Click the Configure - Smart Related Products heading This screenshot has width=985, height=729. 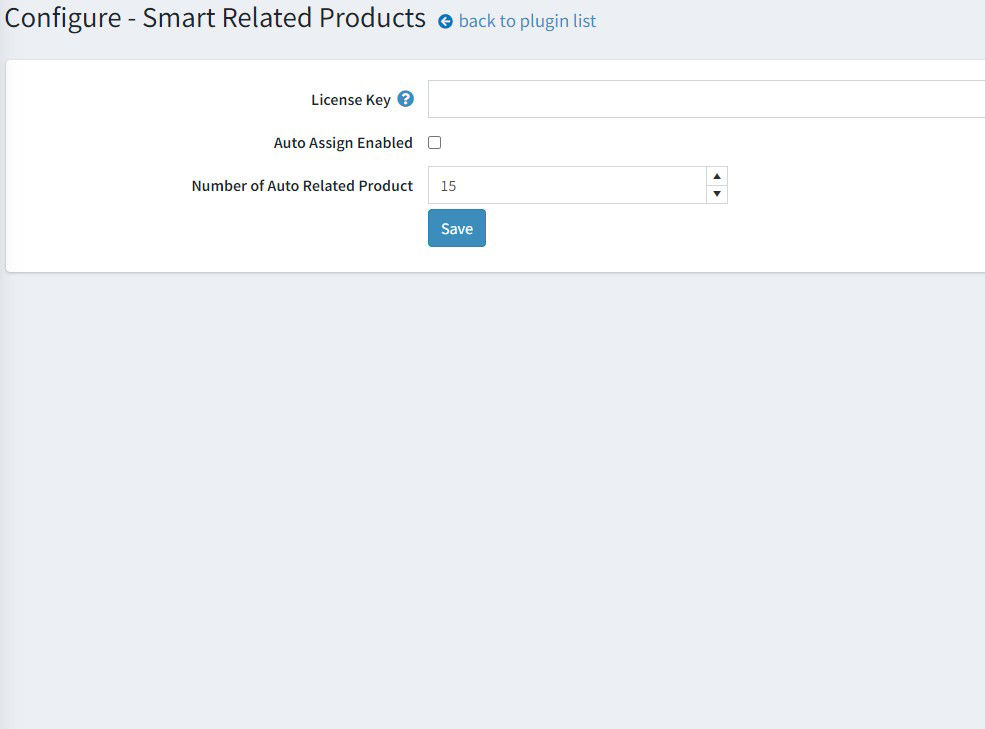[x=215, y=18]
